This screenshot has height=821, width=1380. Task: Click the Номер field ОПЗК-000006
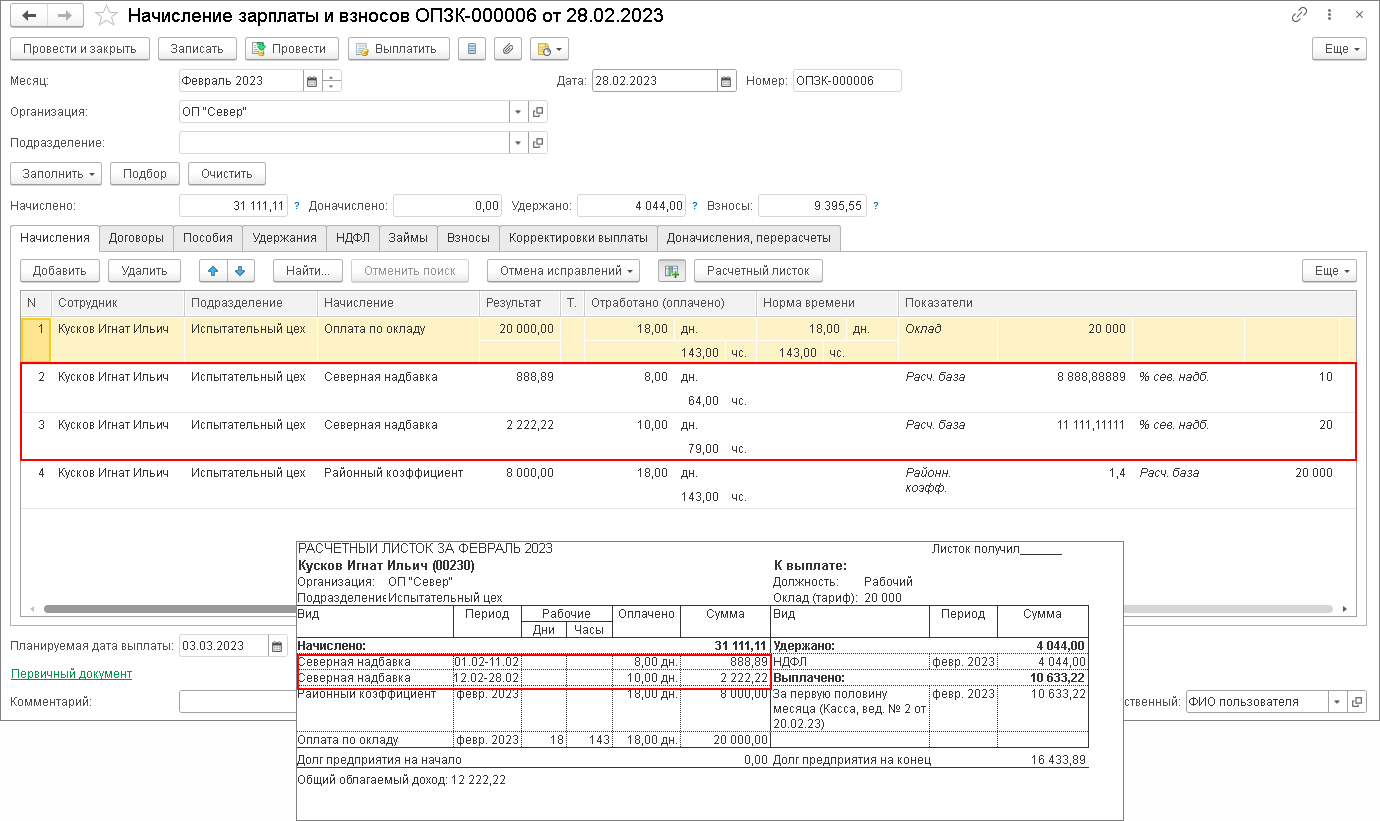pos(847,81)
